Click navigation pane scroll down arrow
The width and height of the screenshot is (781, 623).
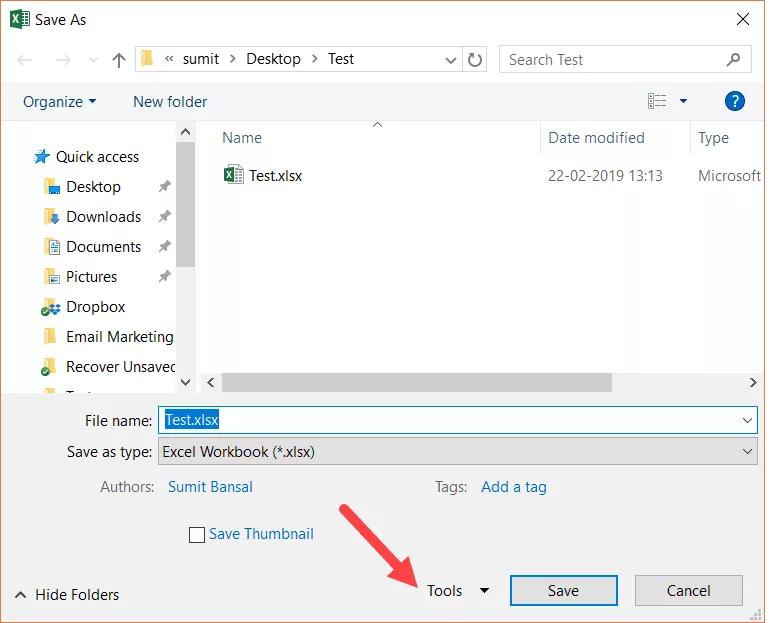[x=185, y=382]
